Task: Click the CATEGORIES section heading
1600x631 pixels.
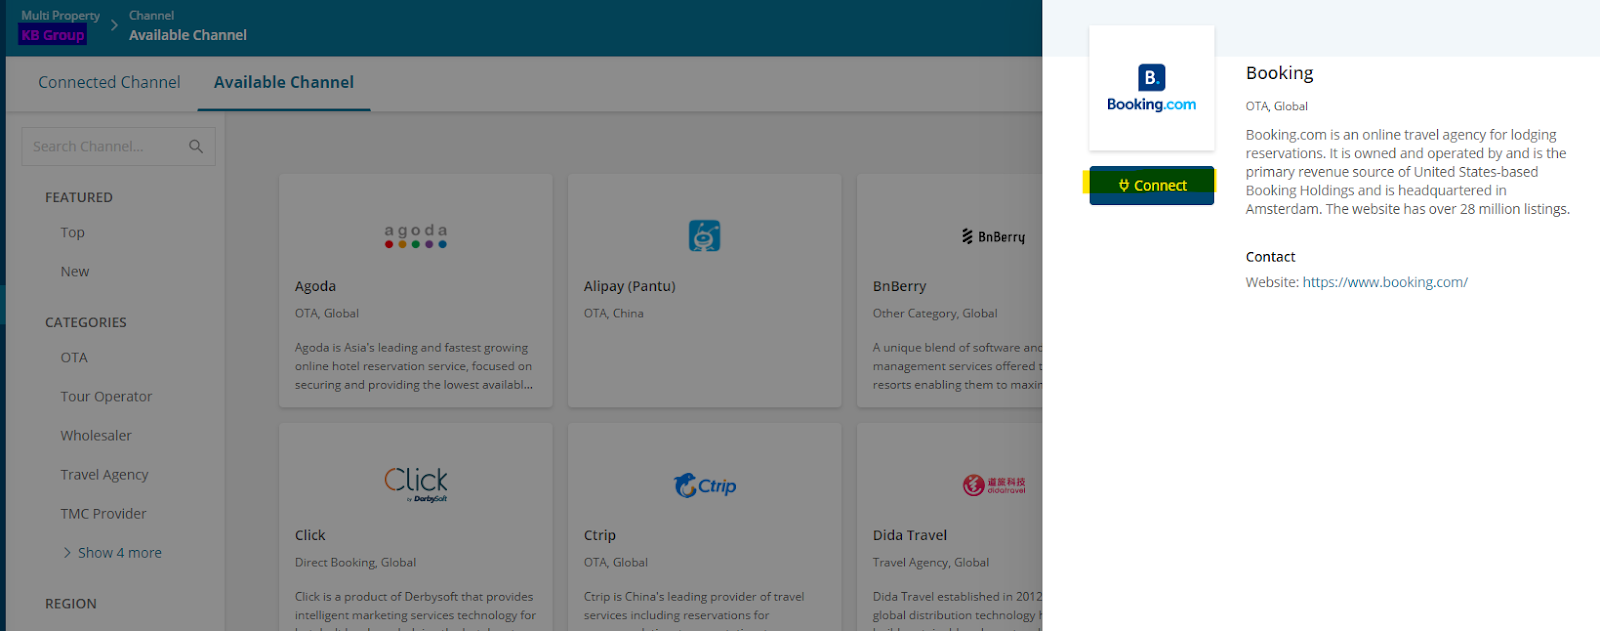Action: (86, 322)
